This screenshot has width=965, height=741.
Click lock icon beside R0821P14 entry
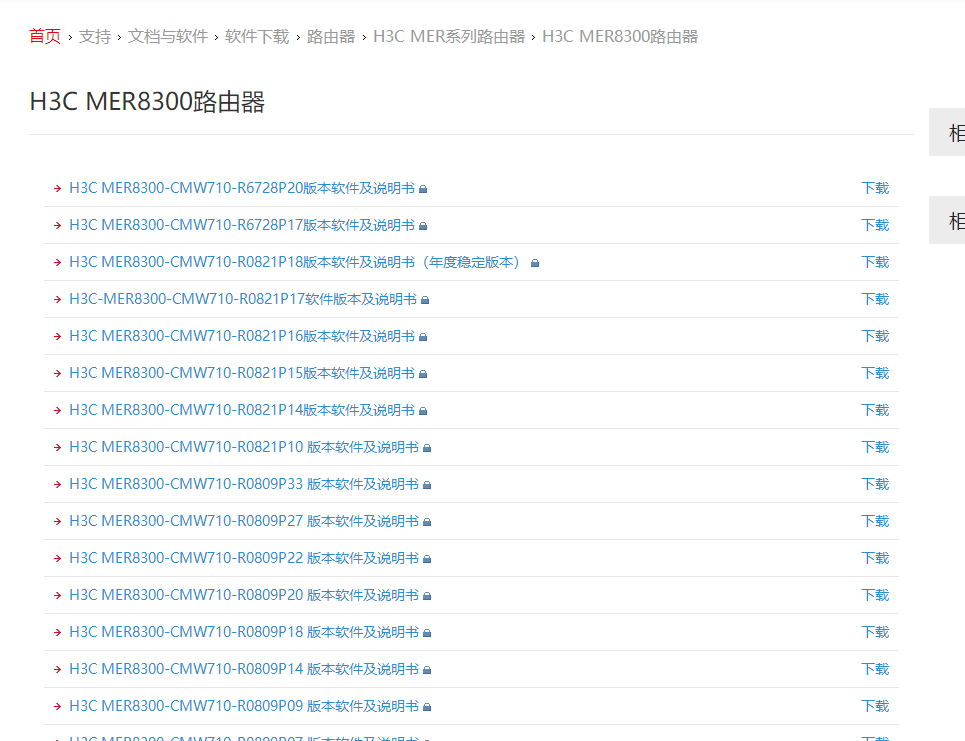tap(423, 411)
